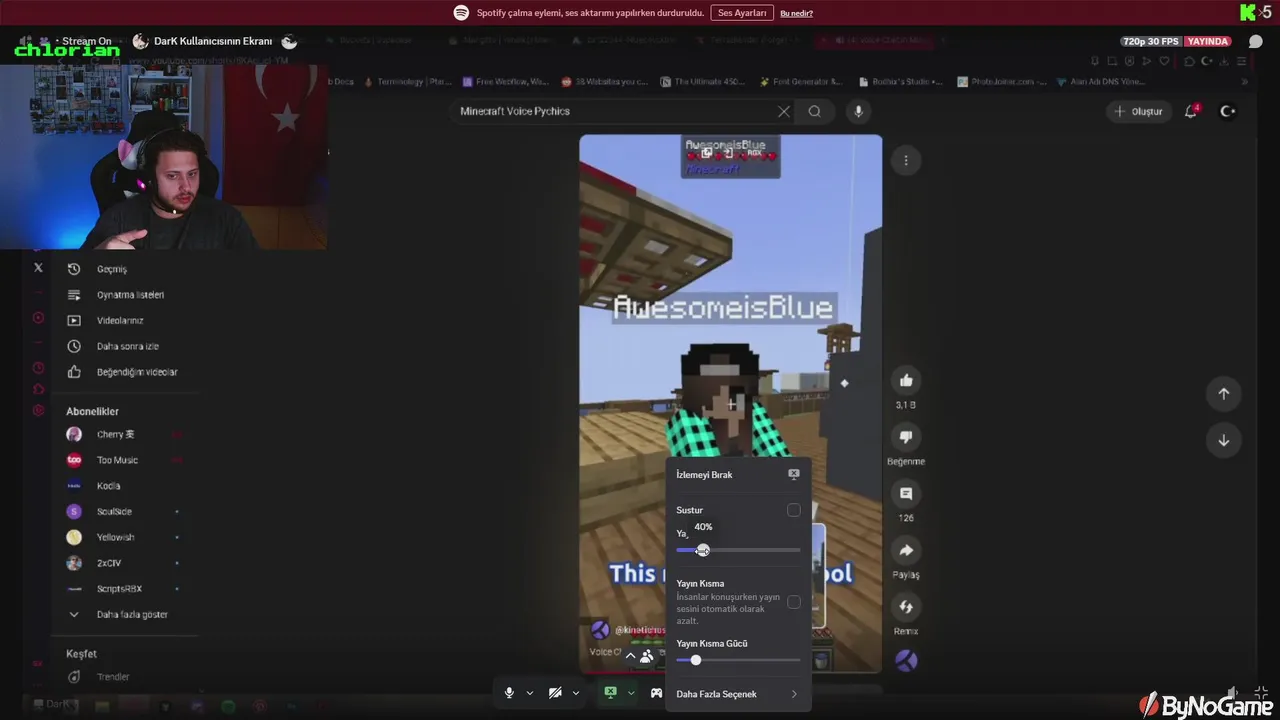
Task: Go to previous short with up arrow
Action: (x=1223, y=393)
